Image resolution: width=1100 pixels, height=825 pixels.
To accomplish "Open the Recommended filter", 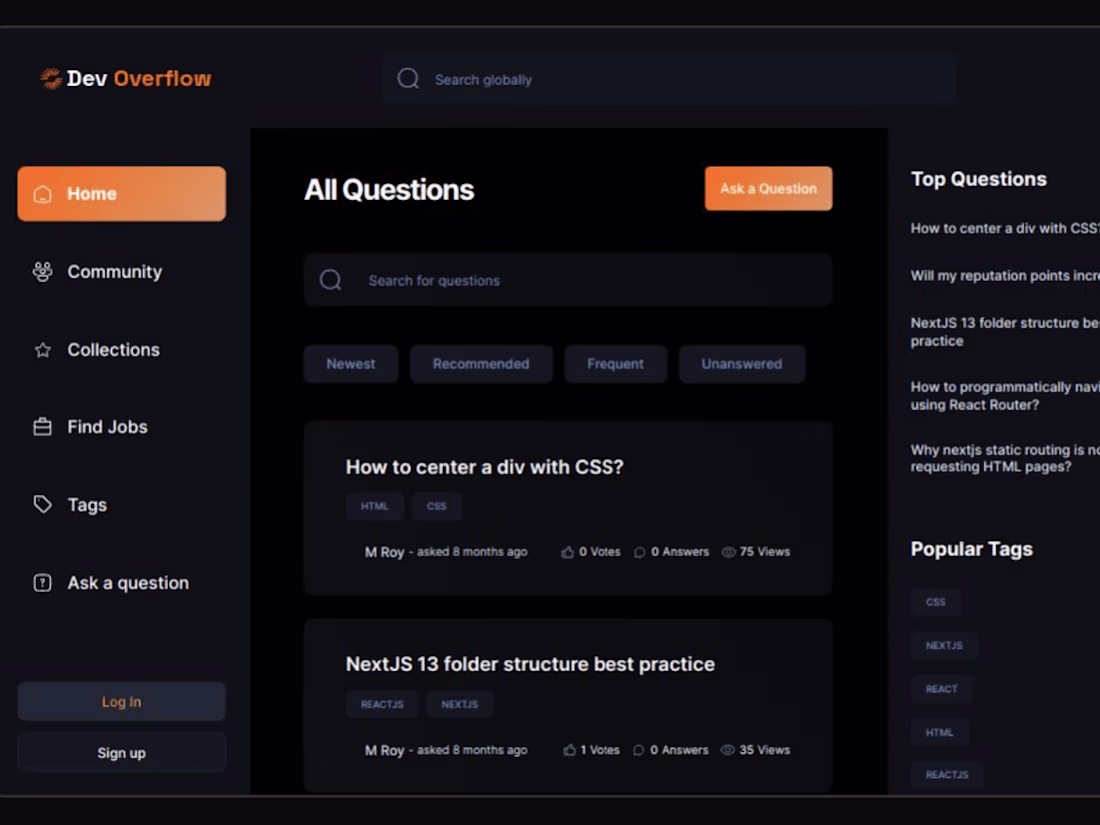I will (481, 364).
